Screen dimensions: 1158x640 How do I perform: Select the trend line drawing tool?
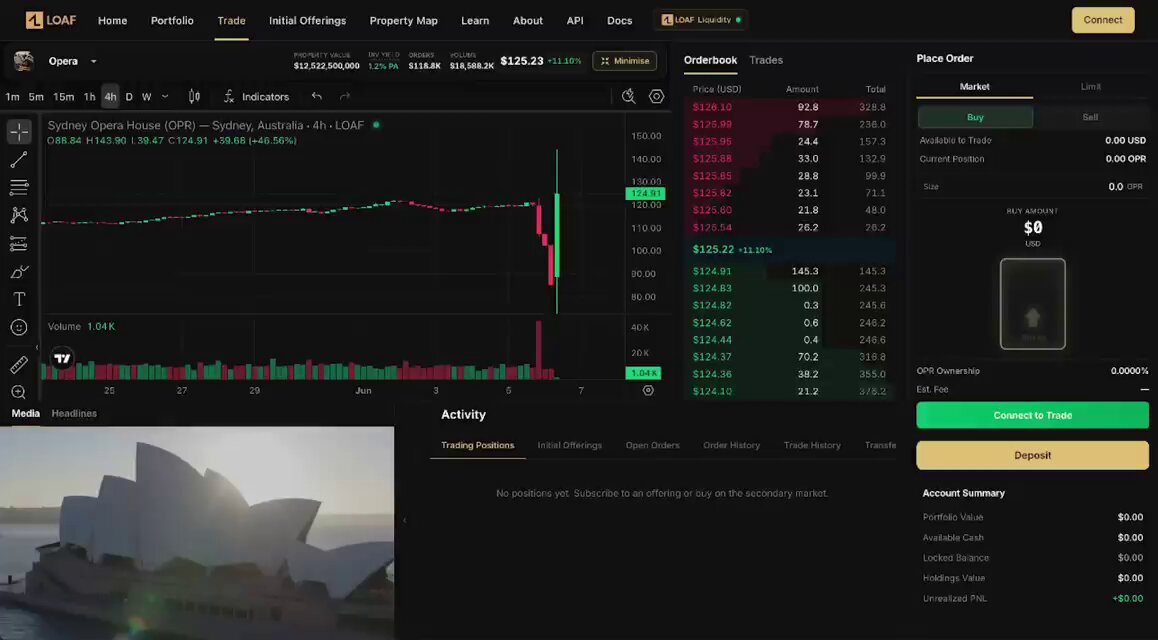click(x=19, y=159)
